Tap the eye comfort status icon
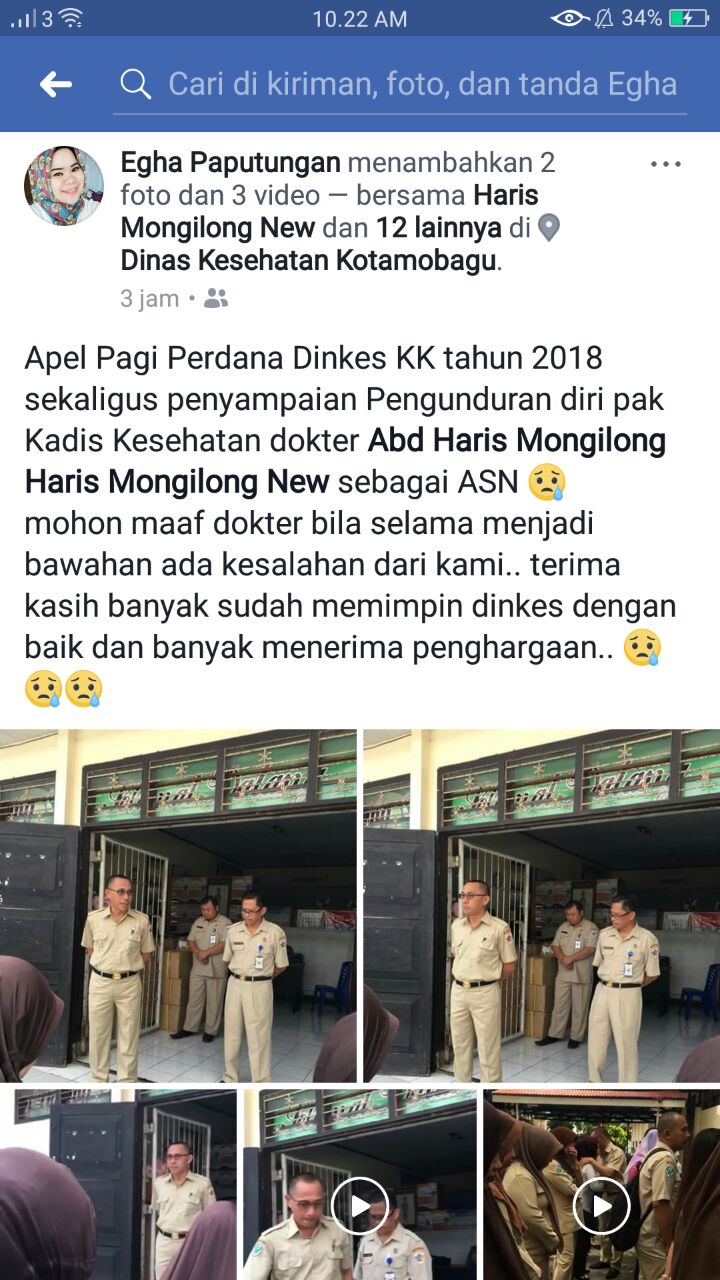720x1280 pixels. coord(569,18)
